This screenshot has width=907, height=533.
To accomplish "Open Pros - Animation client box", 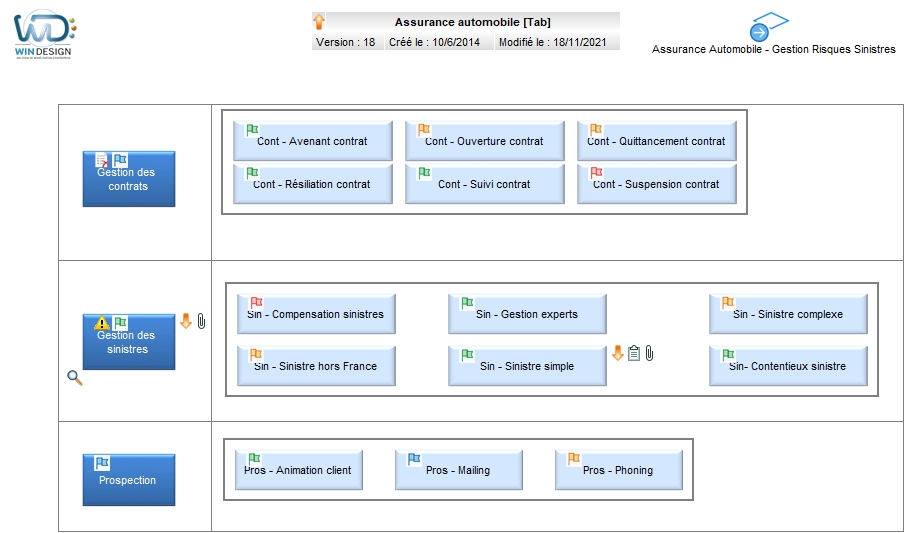I will [298, 470].
